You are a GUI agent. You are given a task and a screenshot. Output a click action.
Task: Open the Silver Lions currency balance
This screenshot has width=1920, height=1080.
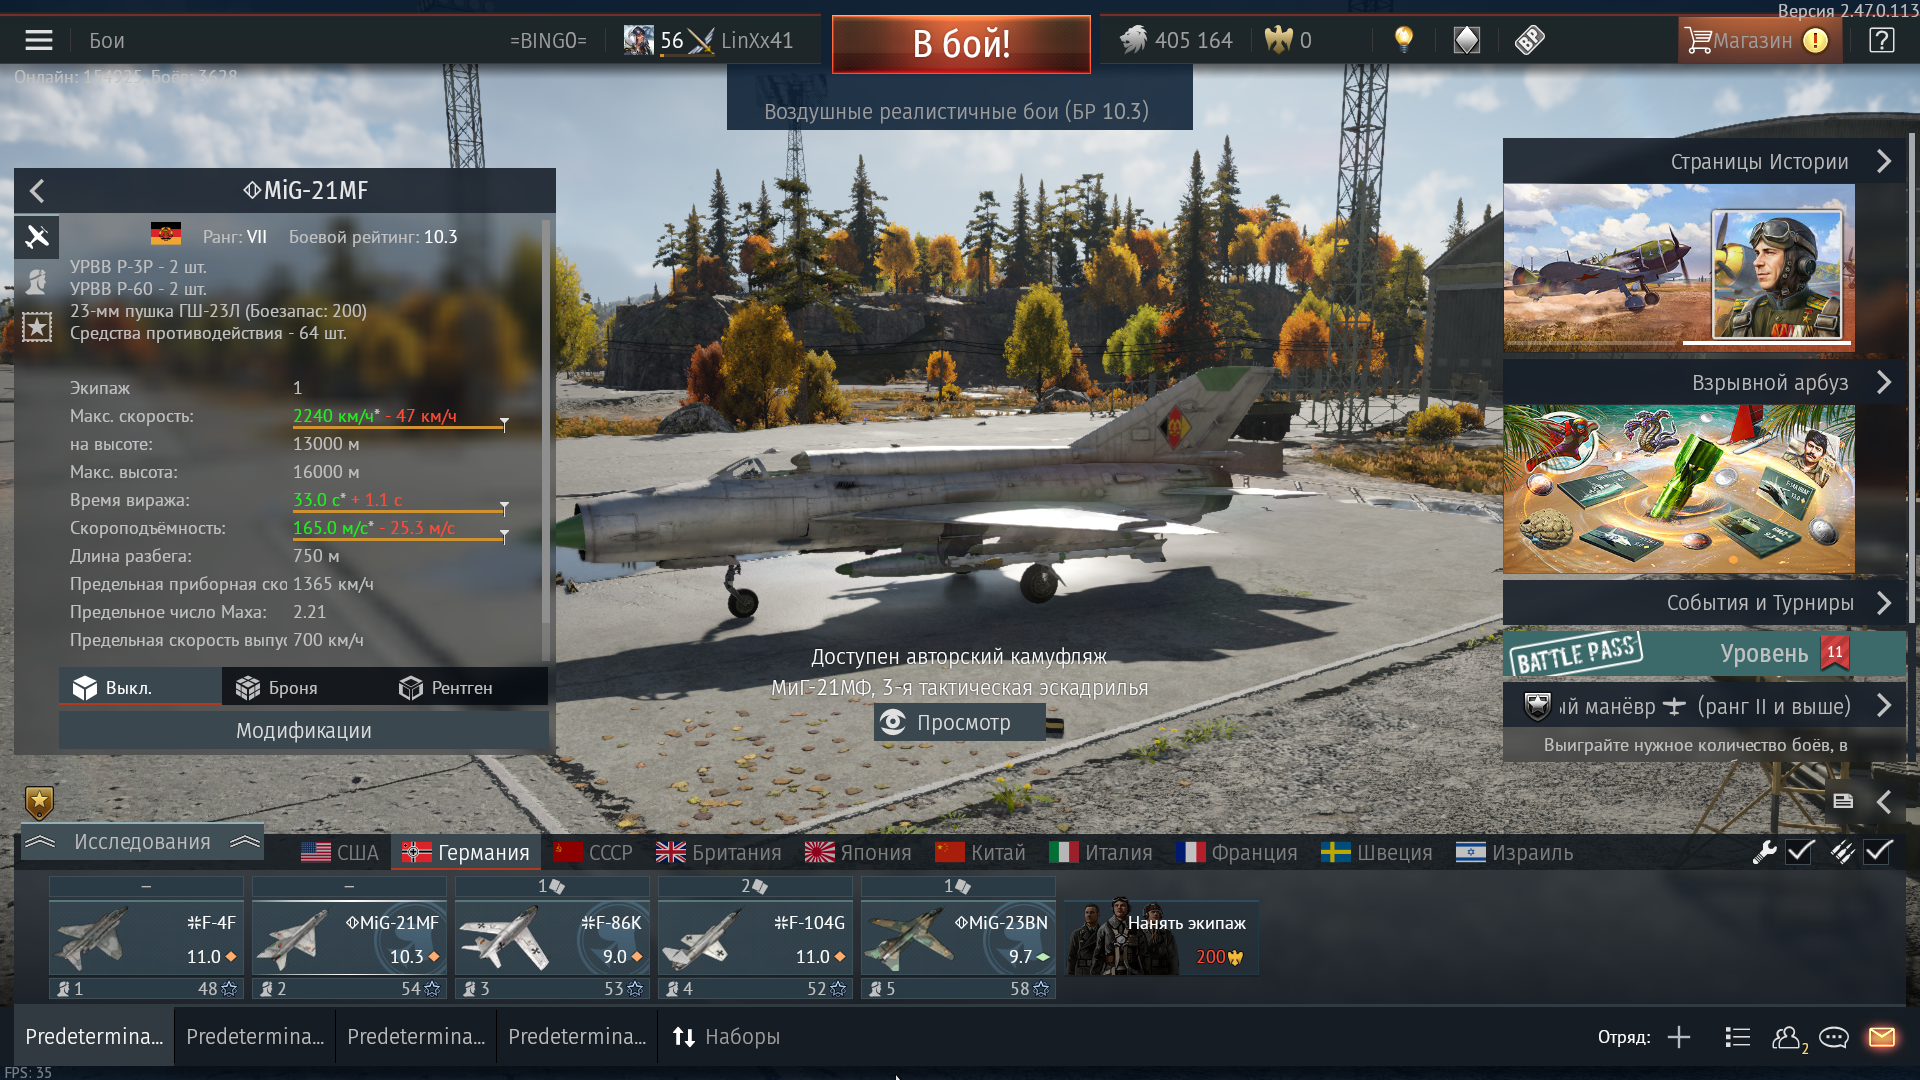coord(1175,40)
